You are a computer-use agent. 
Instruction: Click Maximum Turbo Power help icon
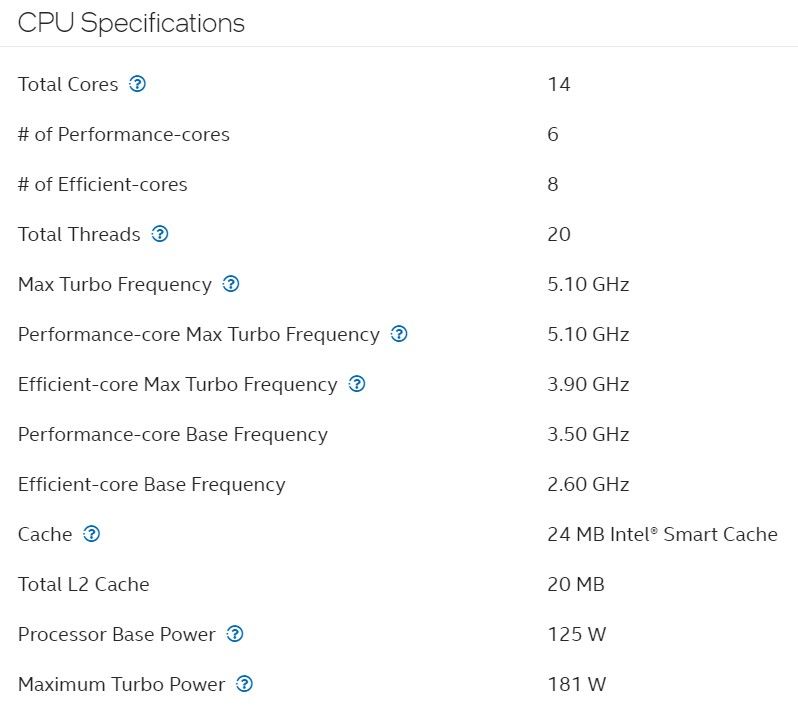click(x=244, y=683)
